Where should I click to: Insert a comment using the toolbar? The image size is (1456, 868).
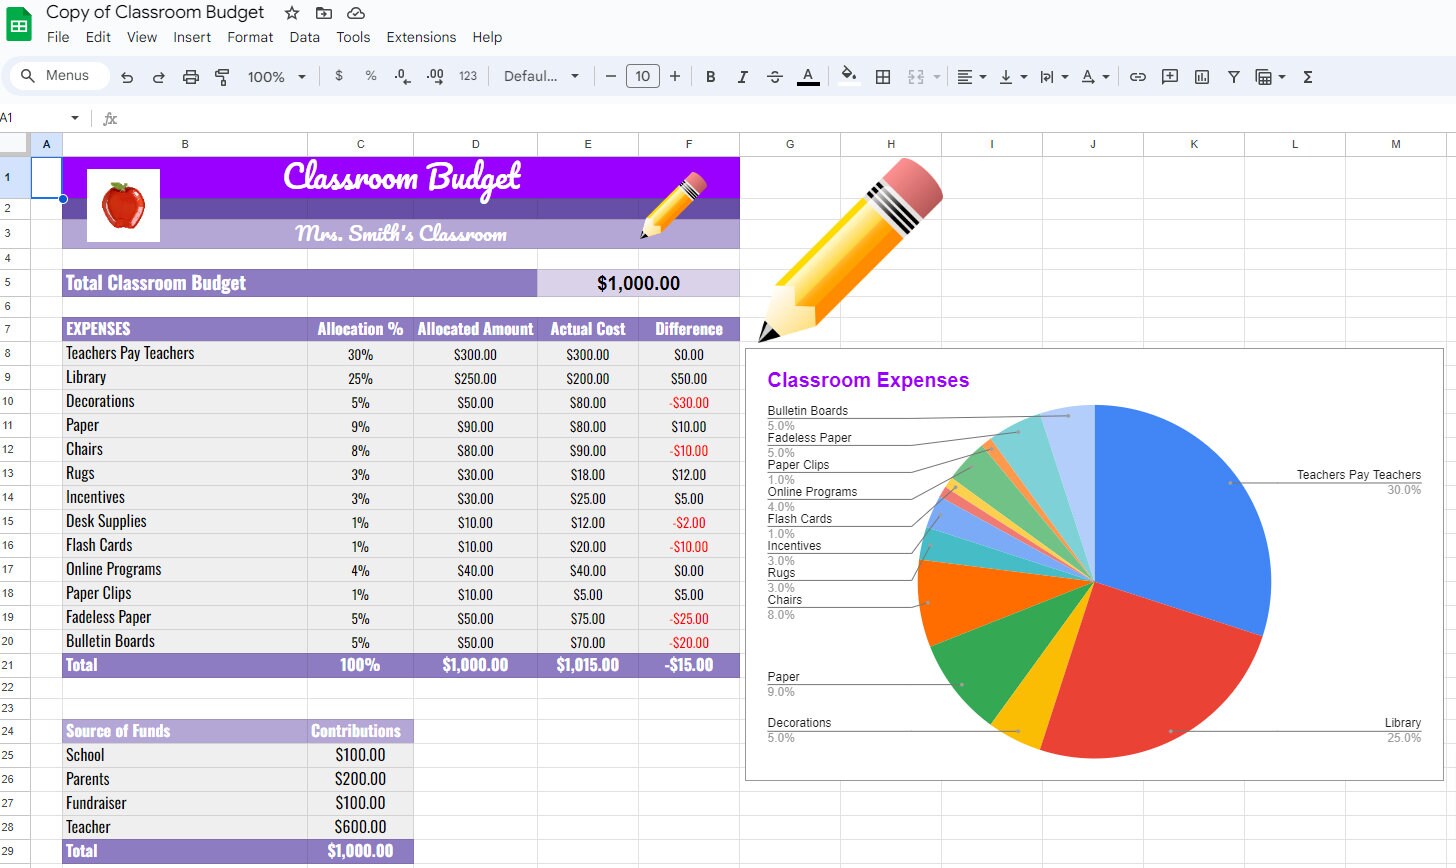pos(1169,76)
